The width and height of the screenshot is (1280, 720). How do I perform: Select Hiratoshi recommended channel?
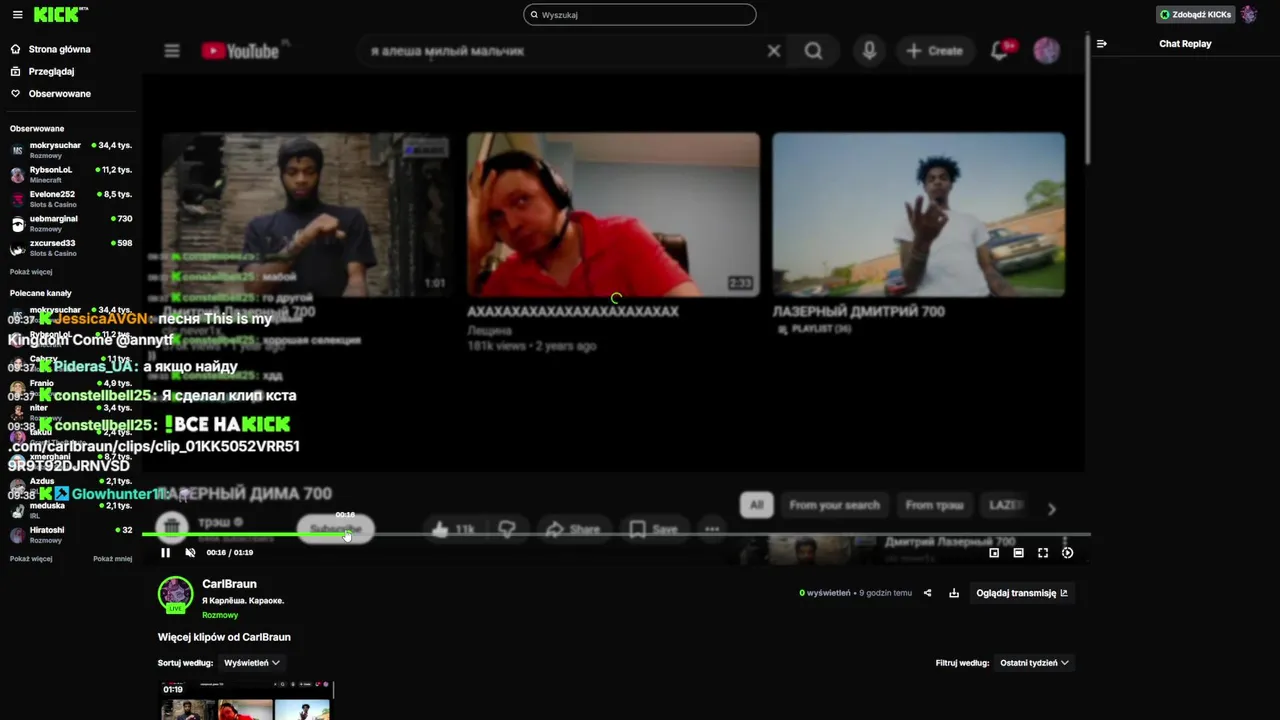click(x=70, y=535)
